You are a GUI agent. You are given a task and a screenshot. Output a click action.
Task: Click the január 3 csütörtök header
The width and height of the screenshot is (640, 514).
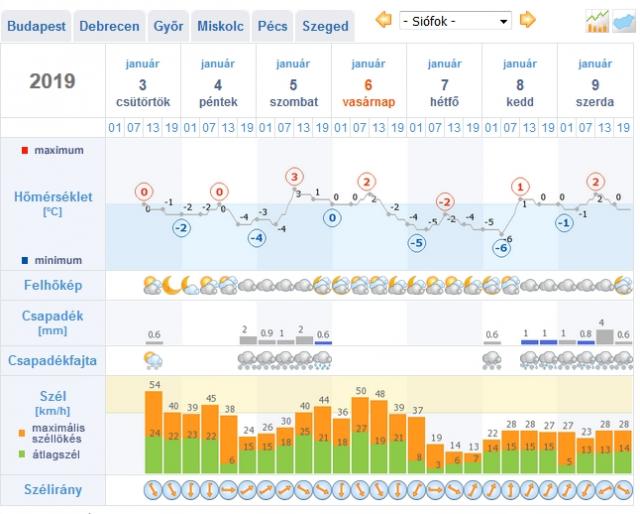pos(143,83)
